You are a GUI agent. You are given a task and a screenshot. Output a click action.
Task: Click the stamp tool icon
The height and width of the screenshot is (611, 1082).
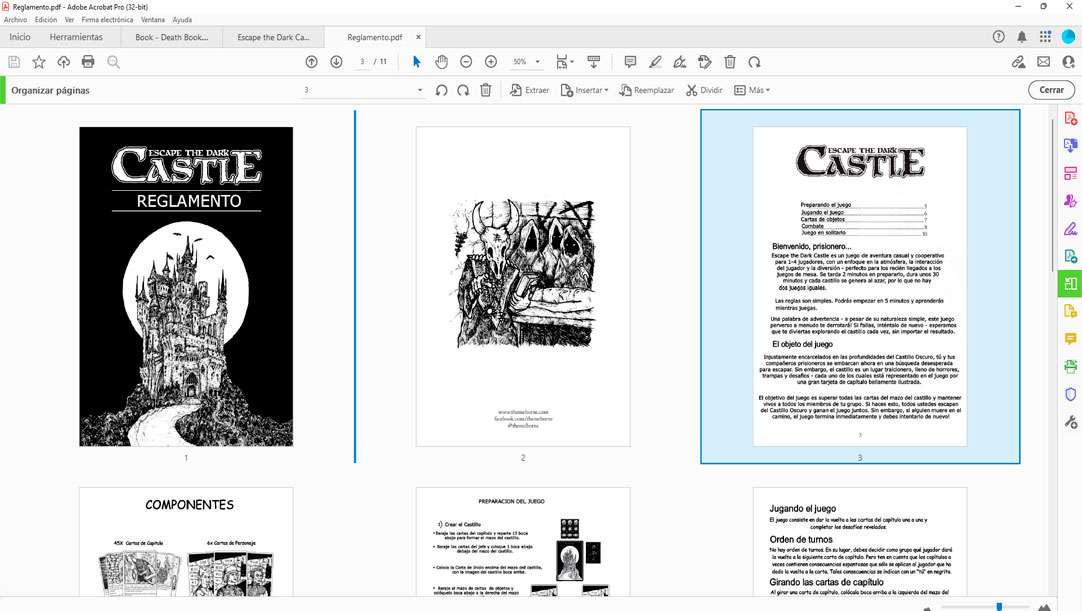(705, 62)
